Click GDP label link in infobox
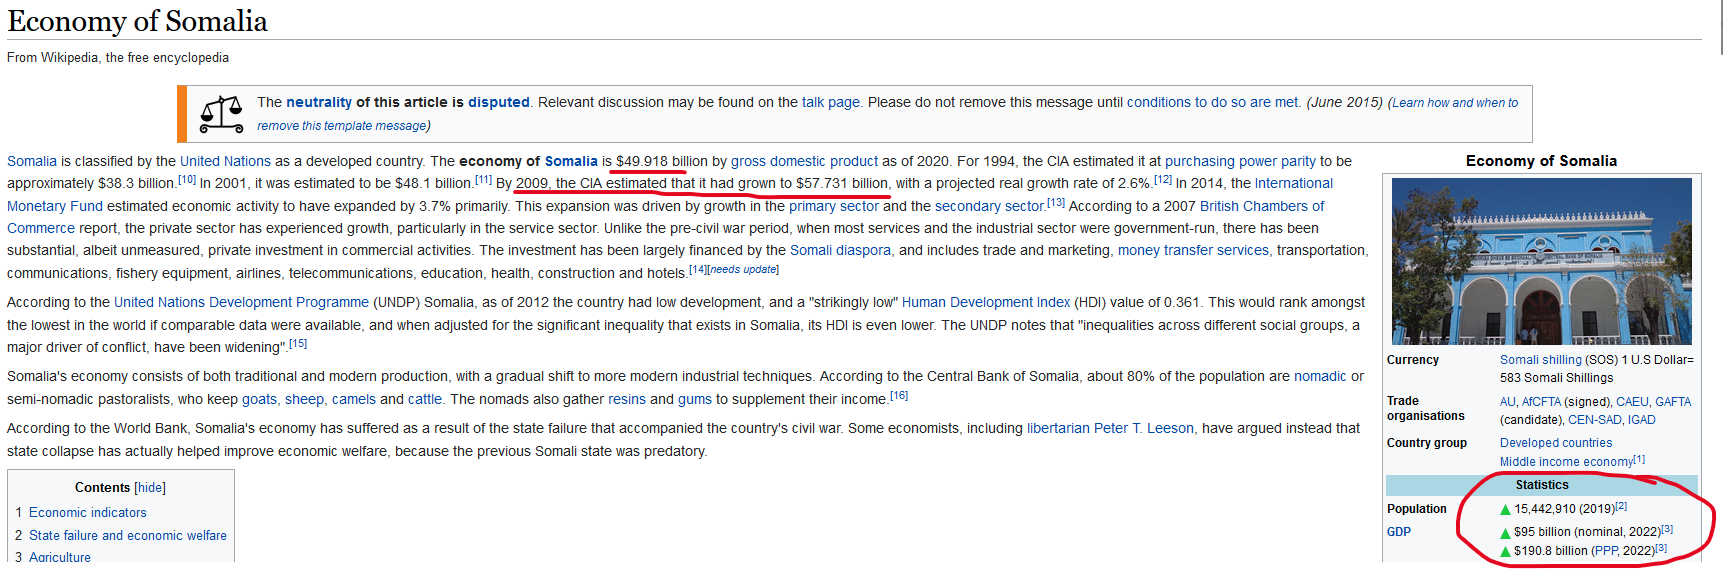 (1398, 532)
